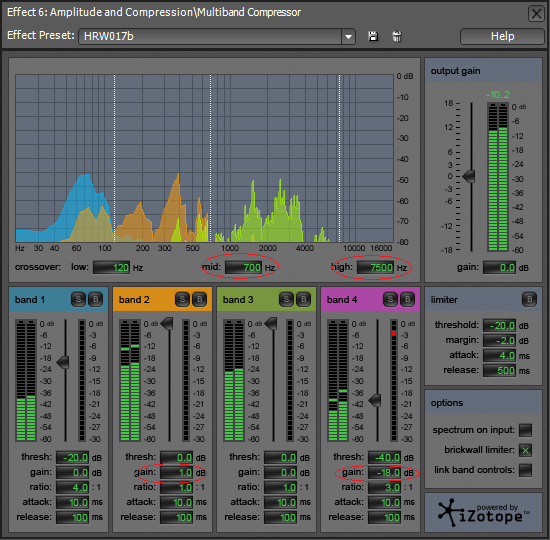Select the band 4 gain -18.0 field
This screenshot has width=550, height=540.
384,473
